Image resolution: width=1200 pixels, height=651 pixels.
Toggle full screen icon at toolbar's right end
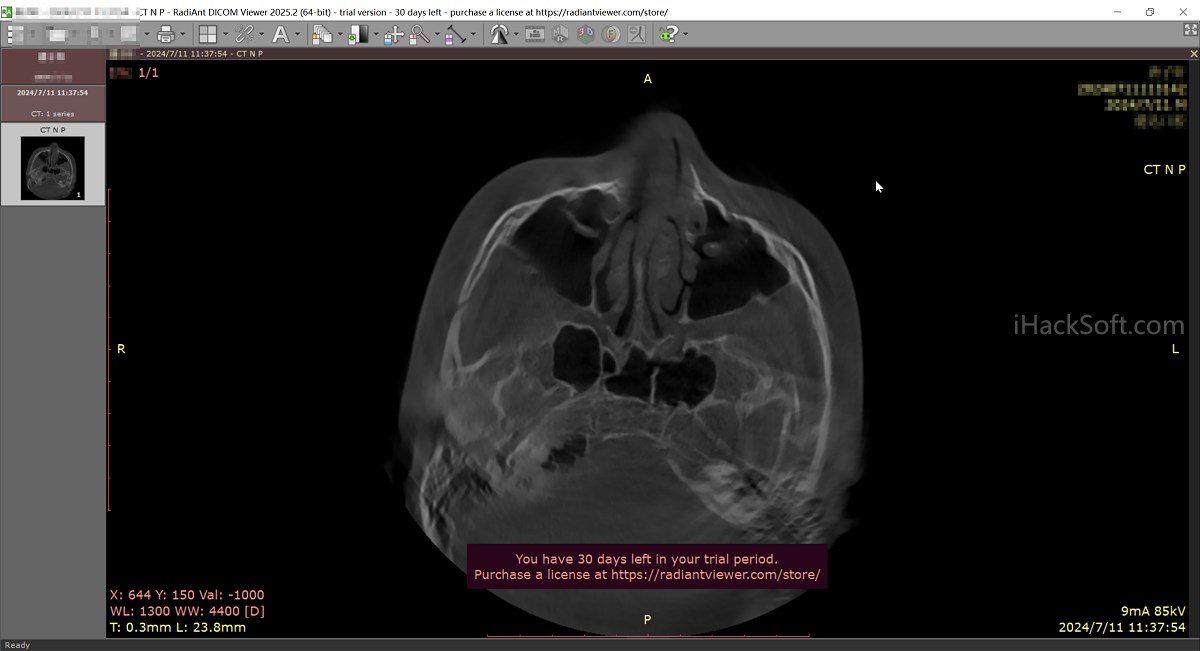coord(1190,31)
